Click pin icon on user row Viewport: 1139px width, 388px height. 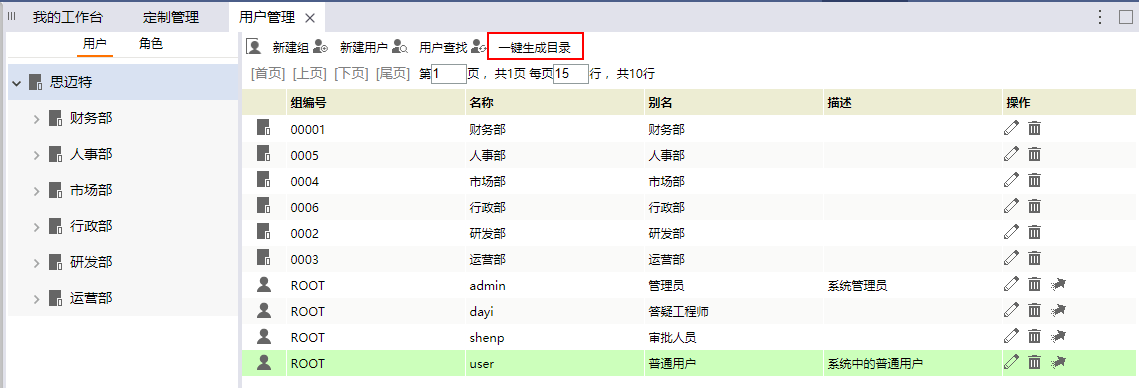(x=1058, y=362)
